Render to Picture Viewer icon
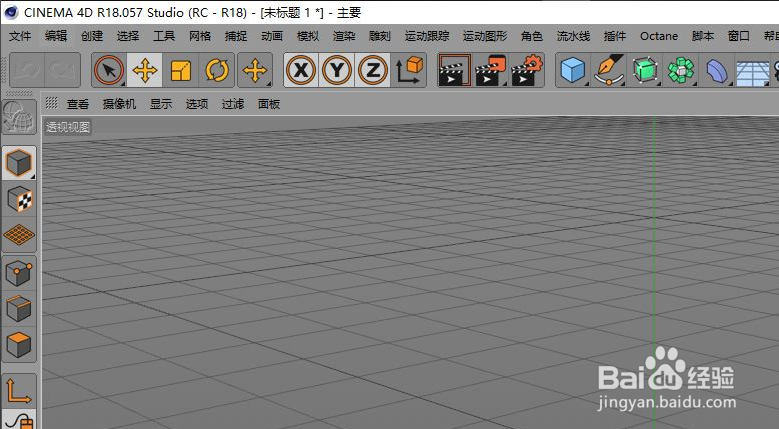Viewport: 779px width, 429px height. tap(490, 70)
